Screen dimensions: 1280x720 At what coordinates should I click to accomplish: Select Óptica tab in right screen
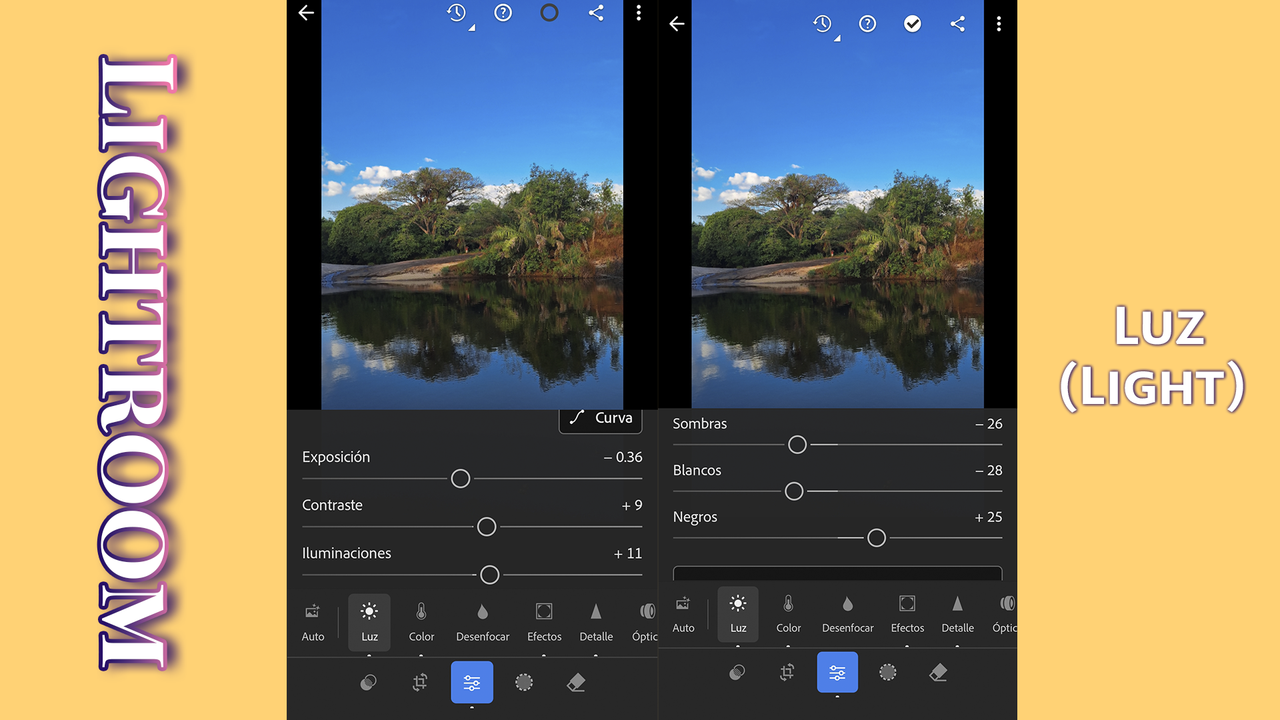(x=1005, y=615)
